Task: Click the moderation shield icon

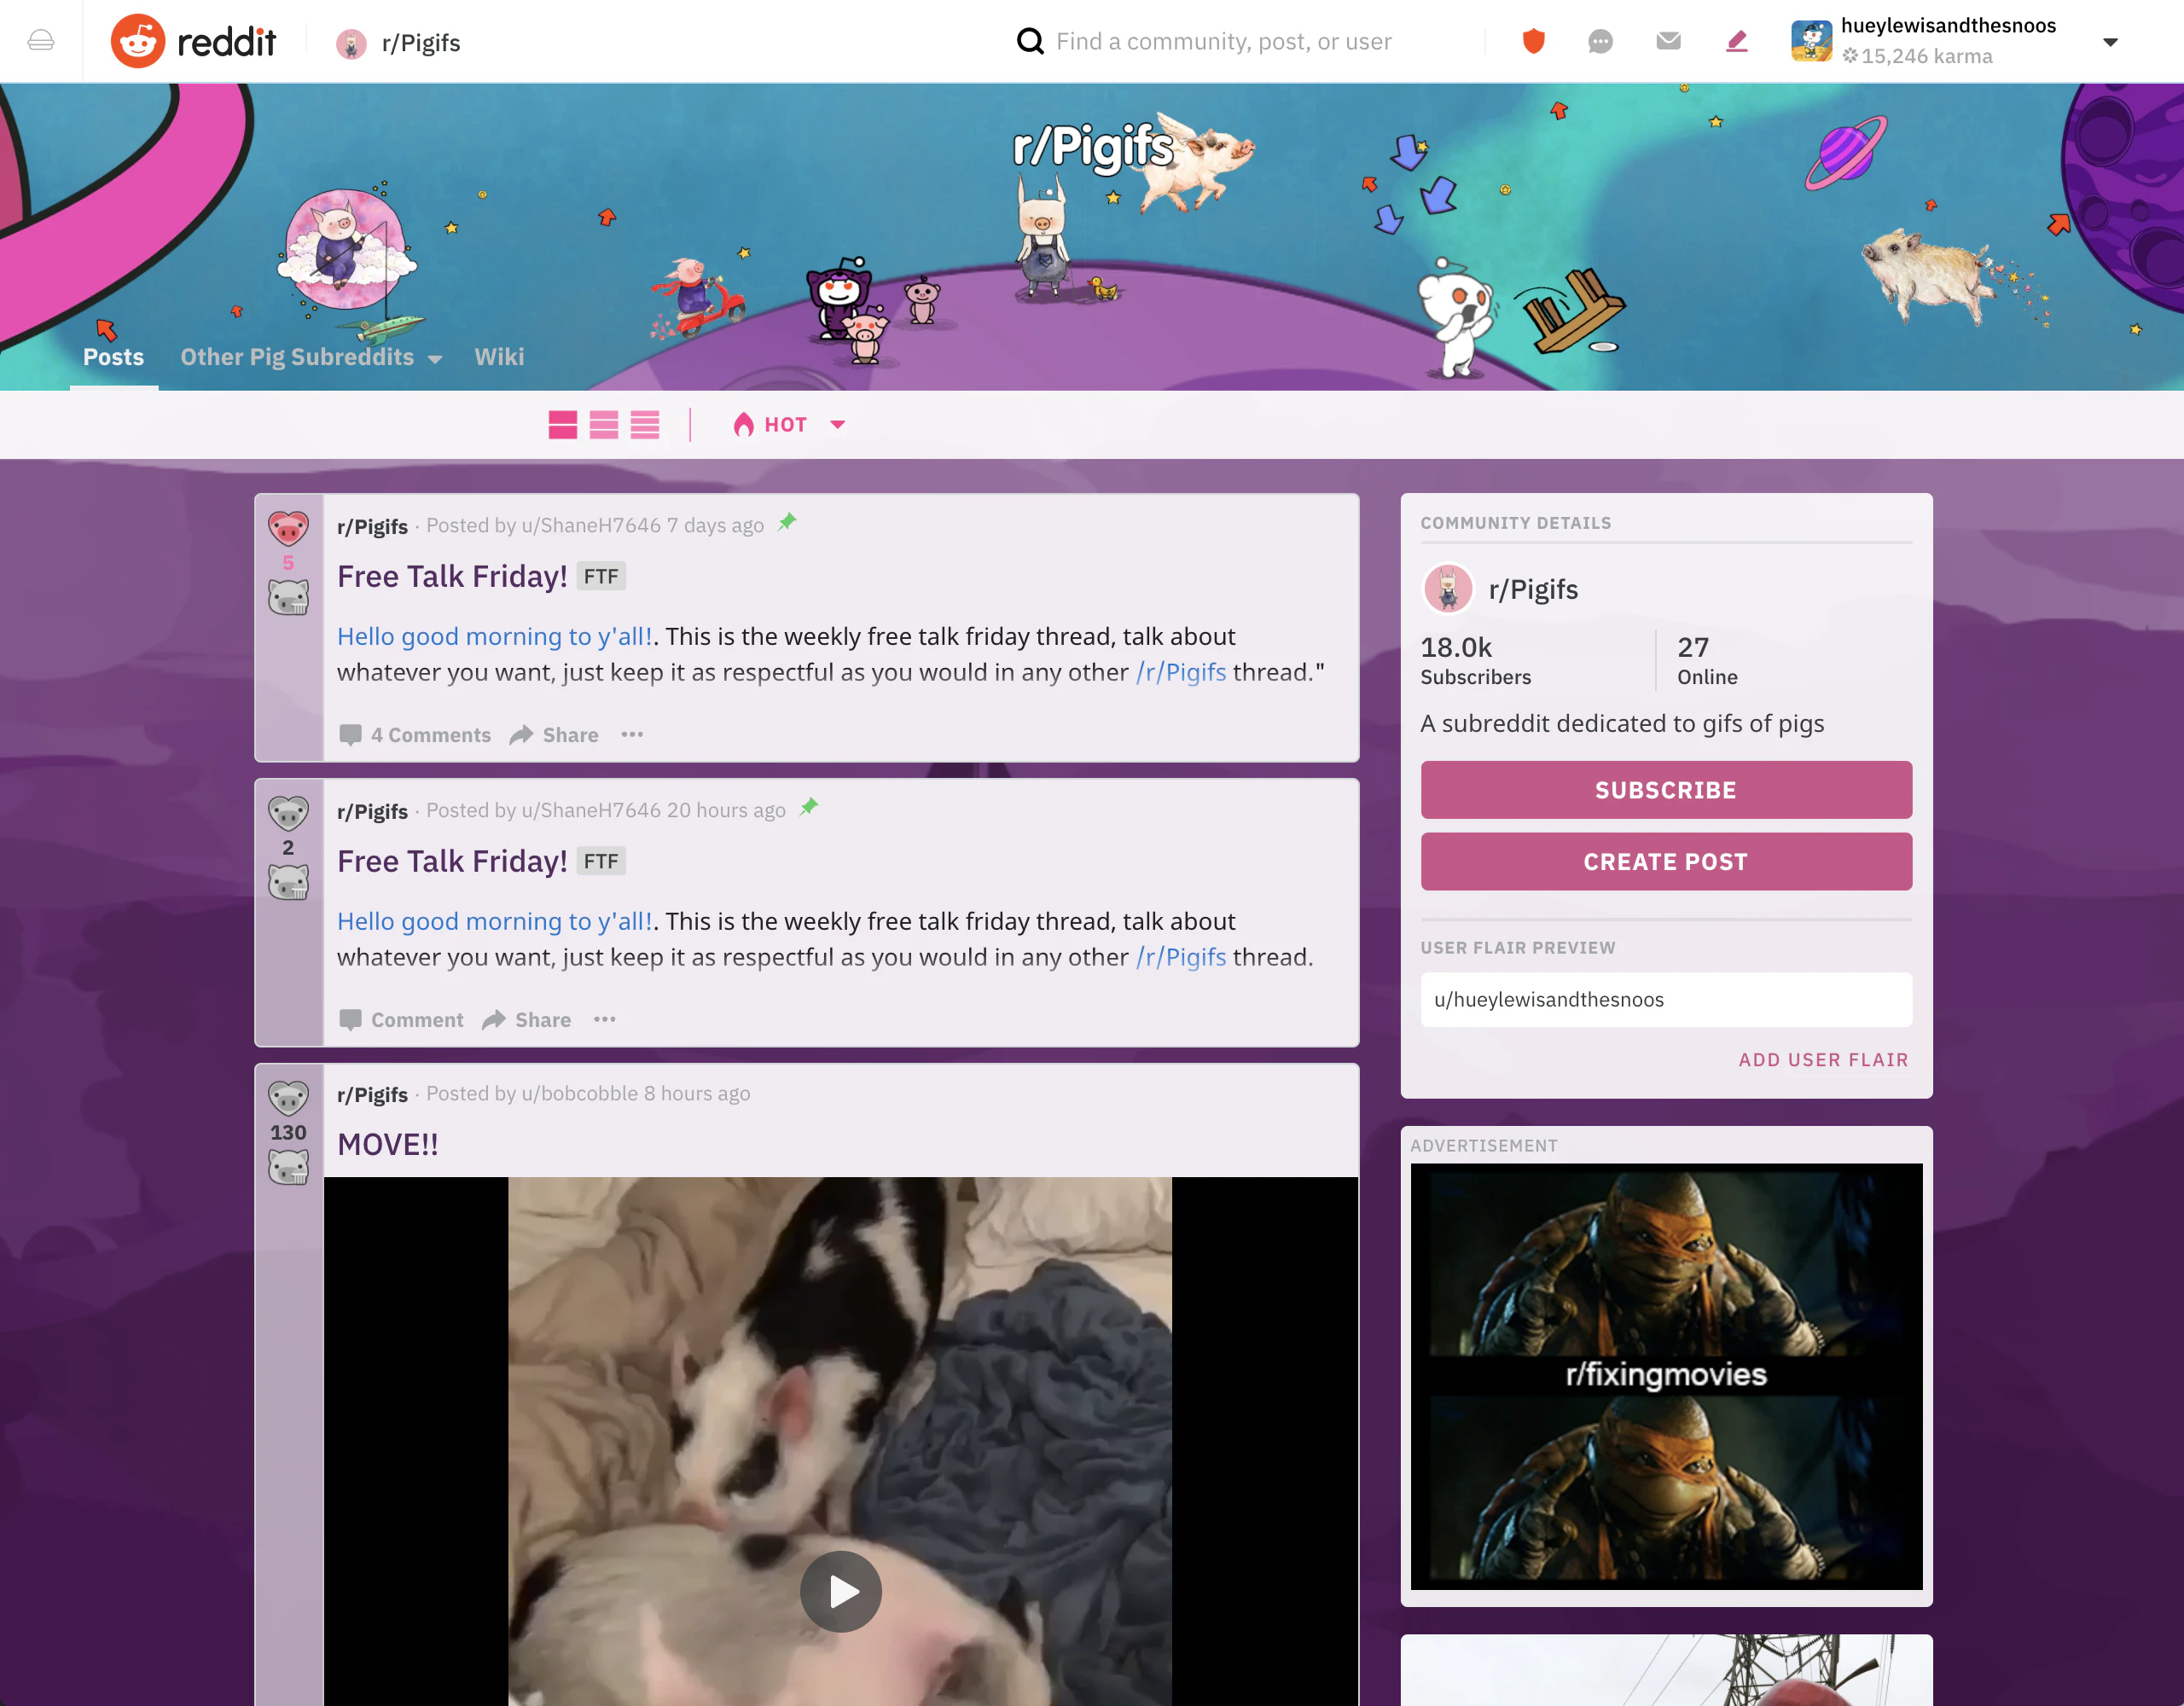Action: pos(1533,41)
